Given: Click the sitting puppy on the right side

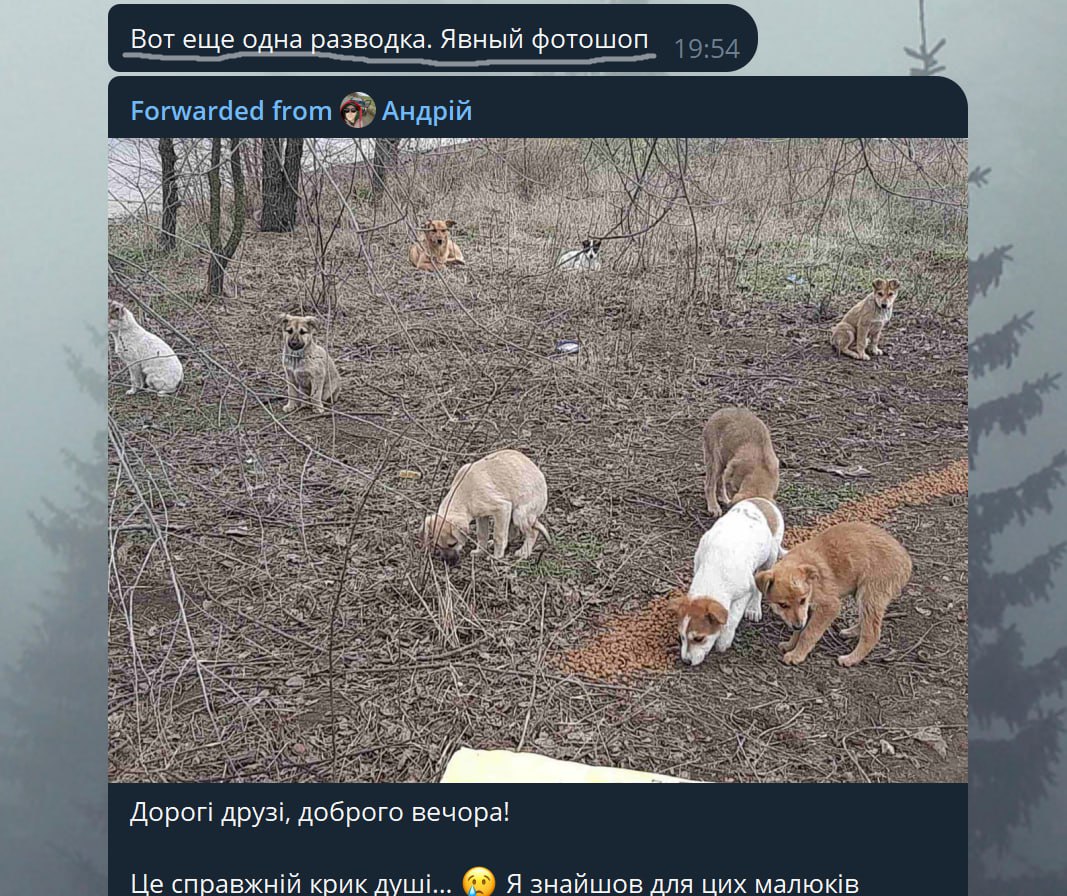Looking at the screenshot, I should coord(866,320).
